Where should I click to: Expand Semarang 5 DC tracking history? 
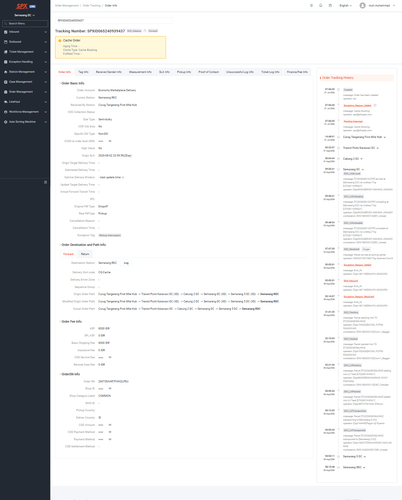pos(365,457)
